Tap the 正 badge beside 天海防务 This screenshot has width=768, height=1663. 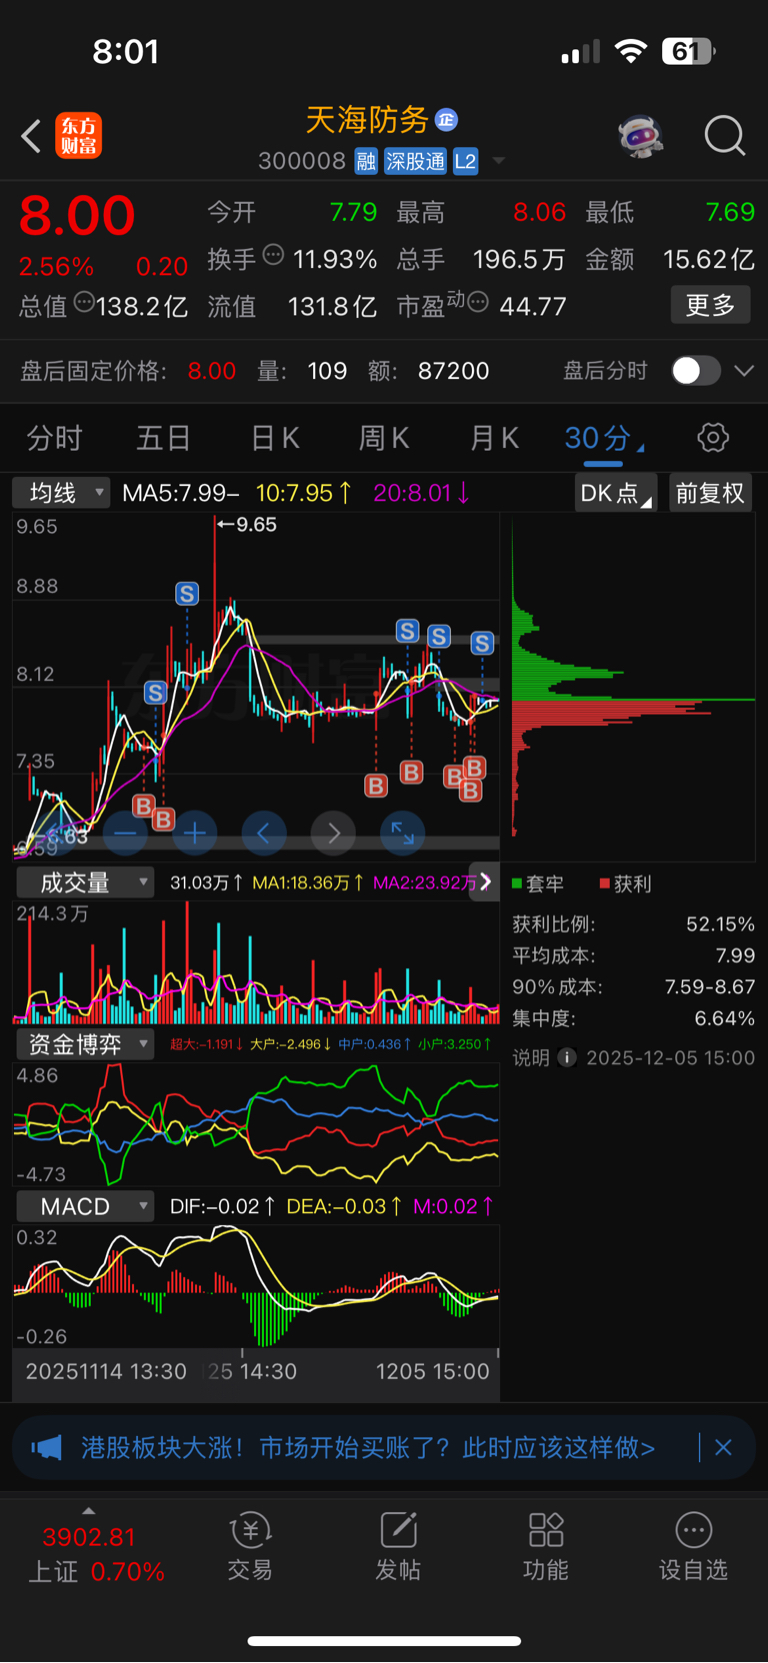coord(446,120)
